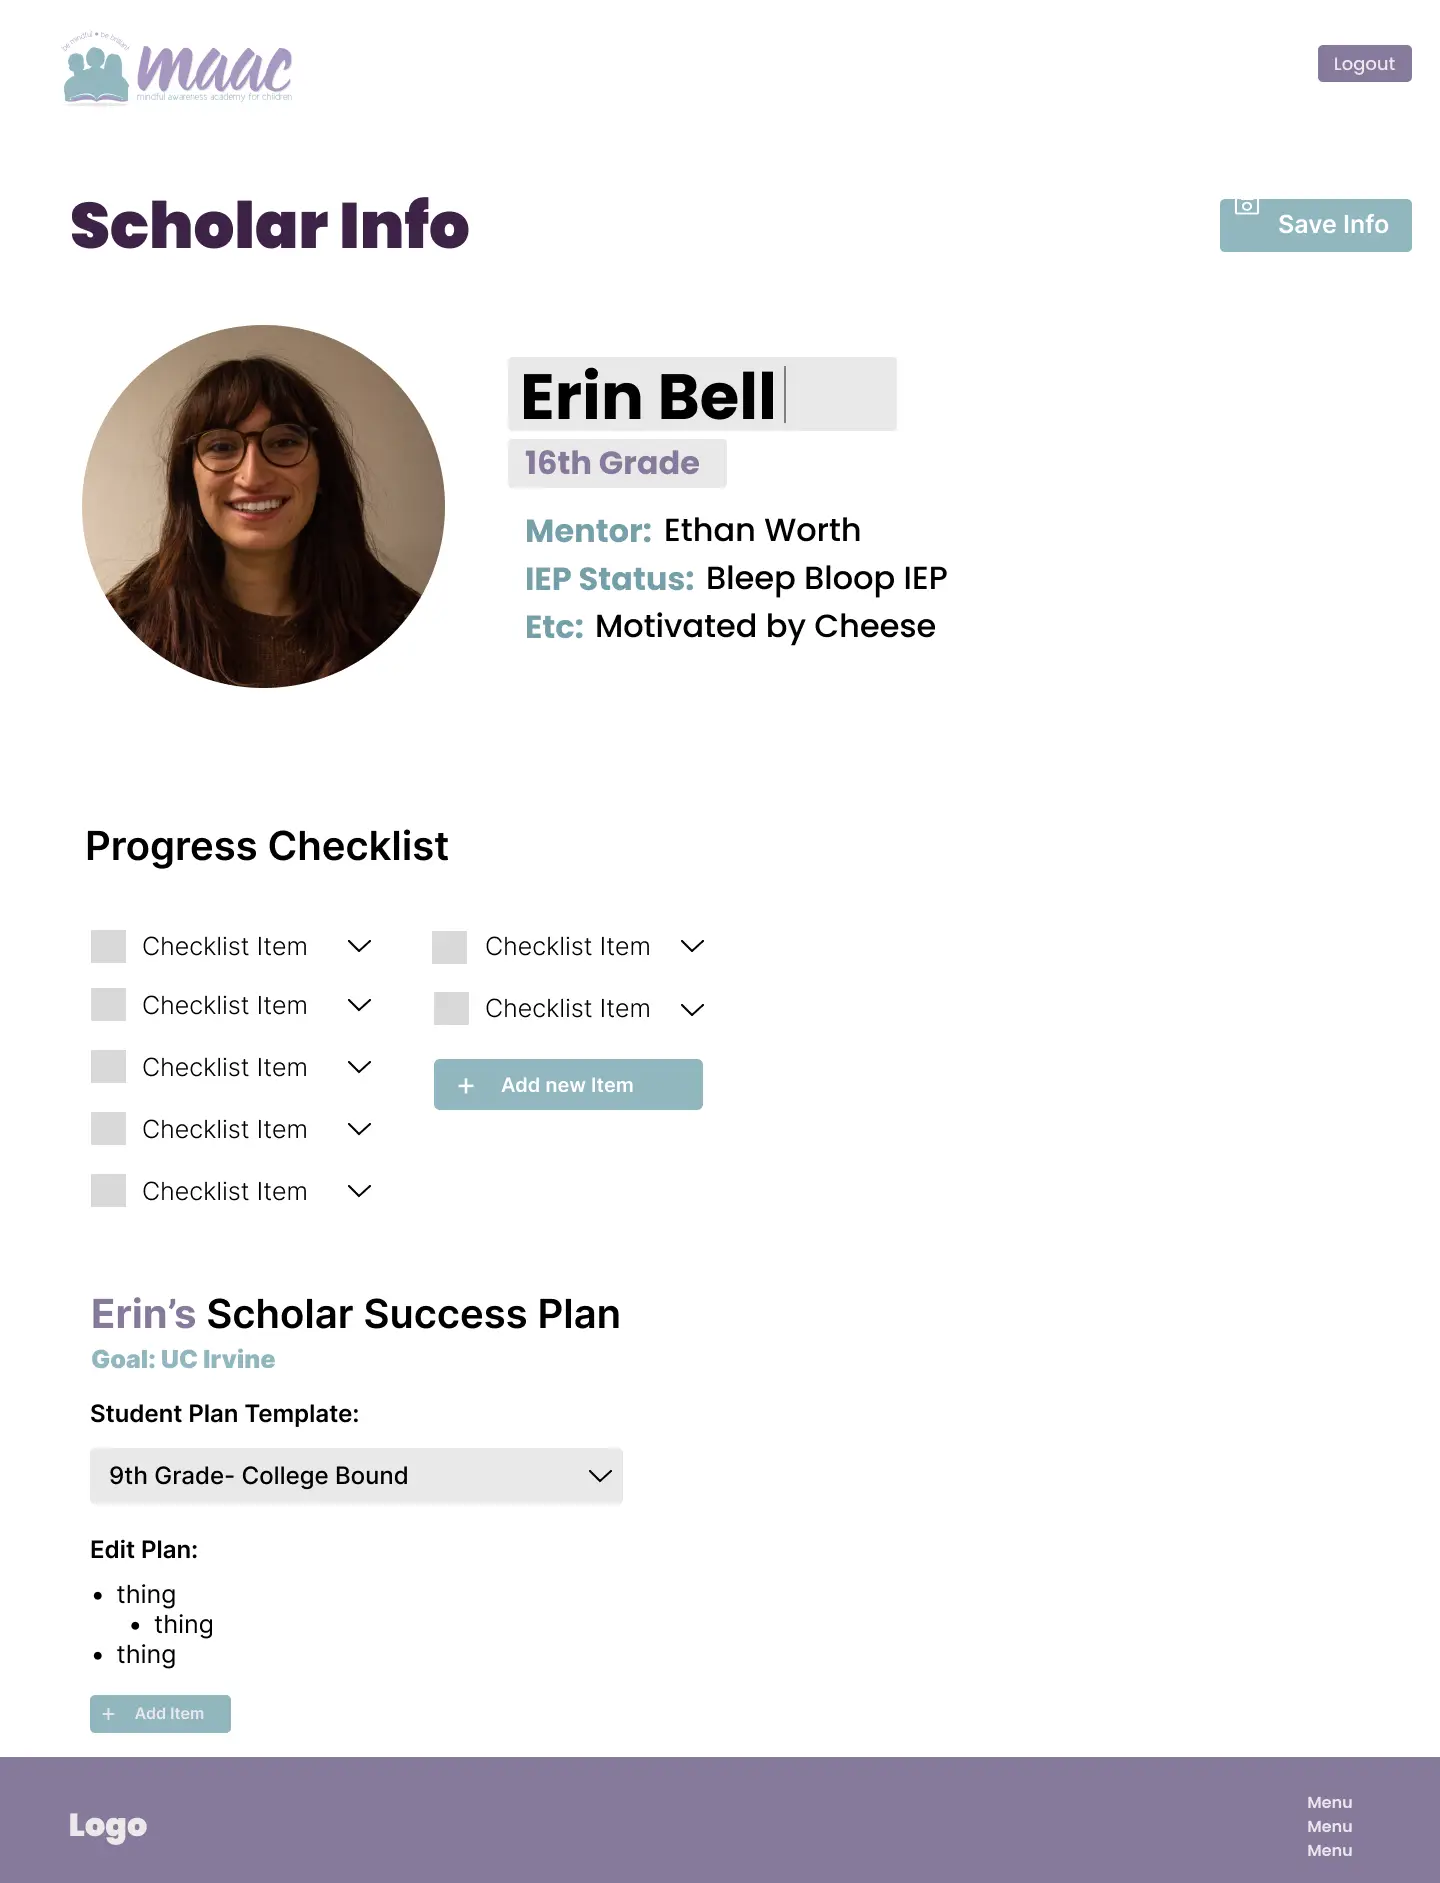This screenshot has height=1883, width=1440.
Task: Click the Erin Bell name field
Action: pyautogui.click(x=702, y=394)
